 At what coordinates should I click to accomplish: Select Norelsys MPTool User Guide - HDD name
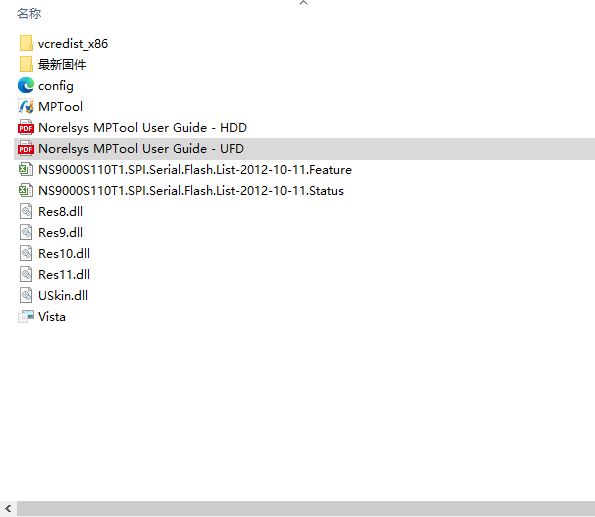point(142,128)
